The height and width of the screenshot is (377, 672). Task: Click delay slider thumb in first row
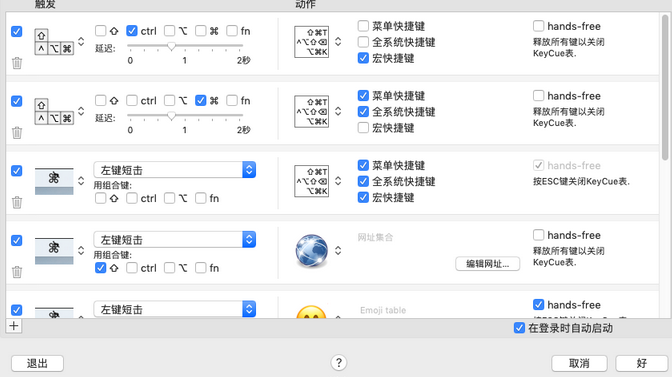[x=171, y=46]
